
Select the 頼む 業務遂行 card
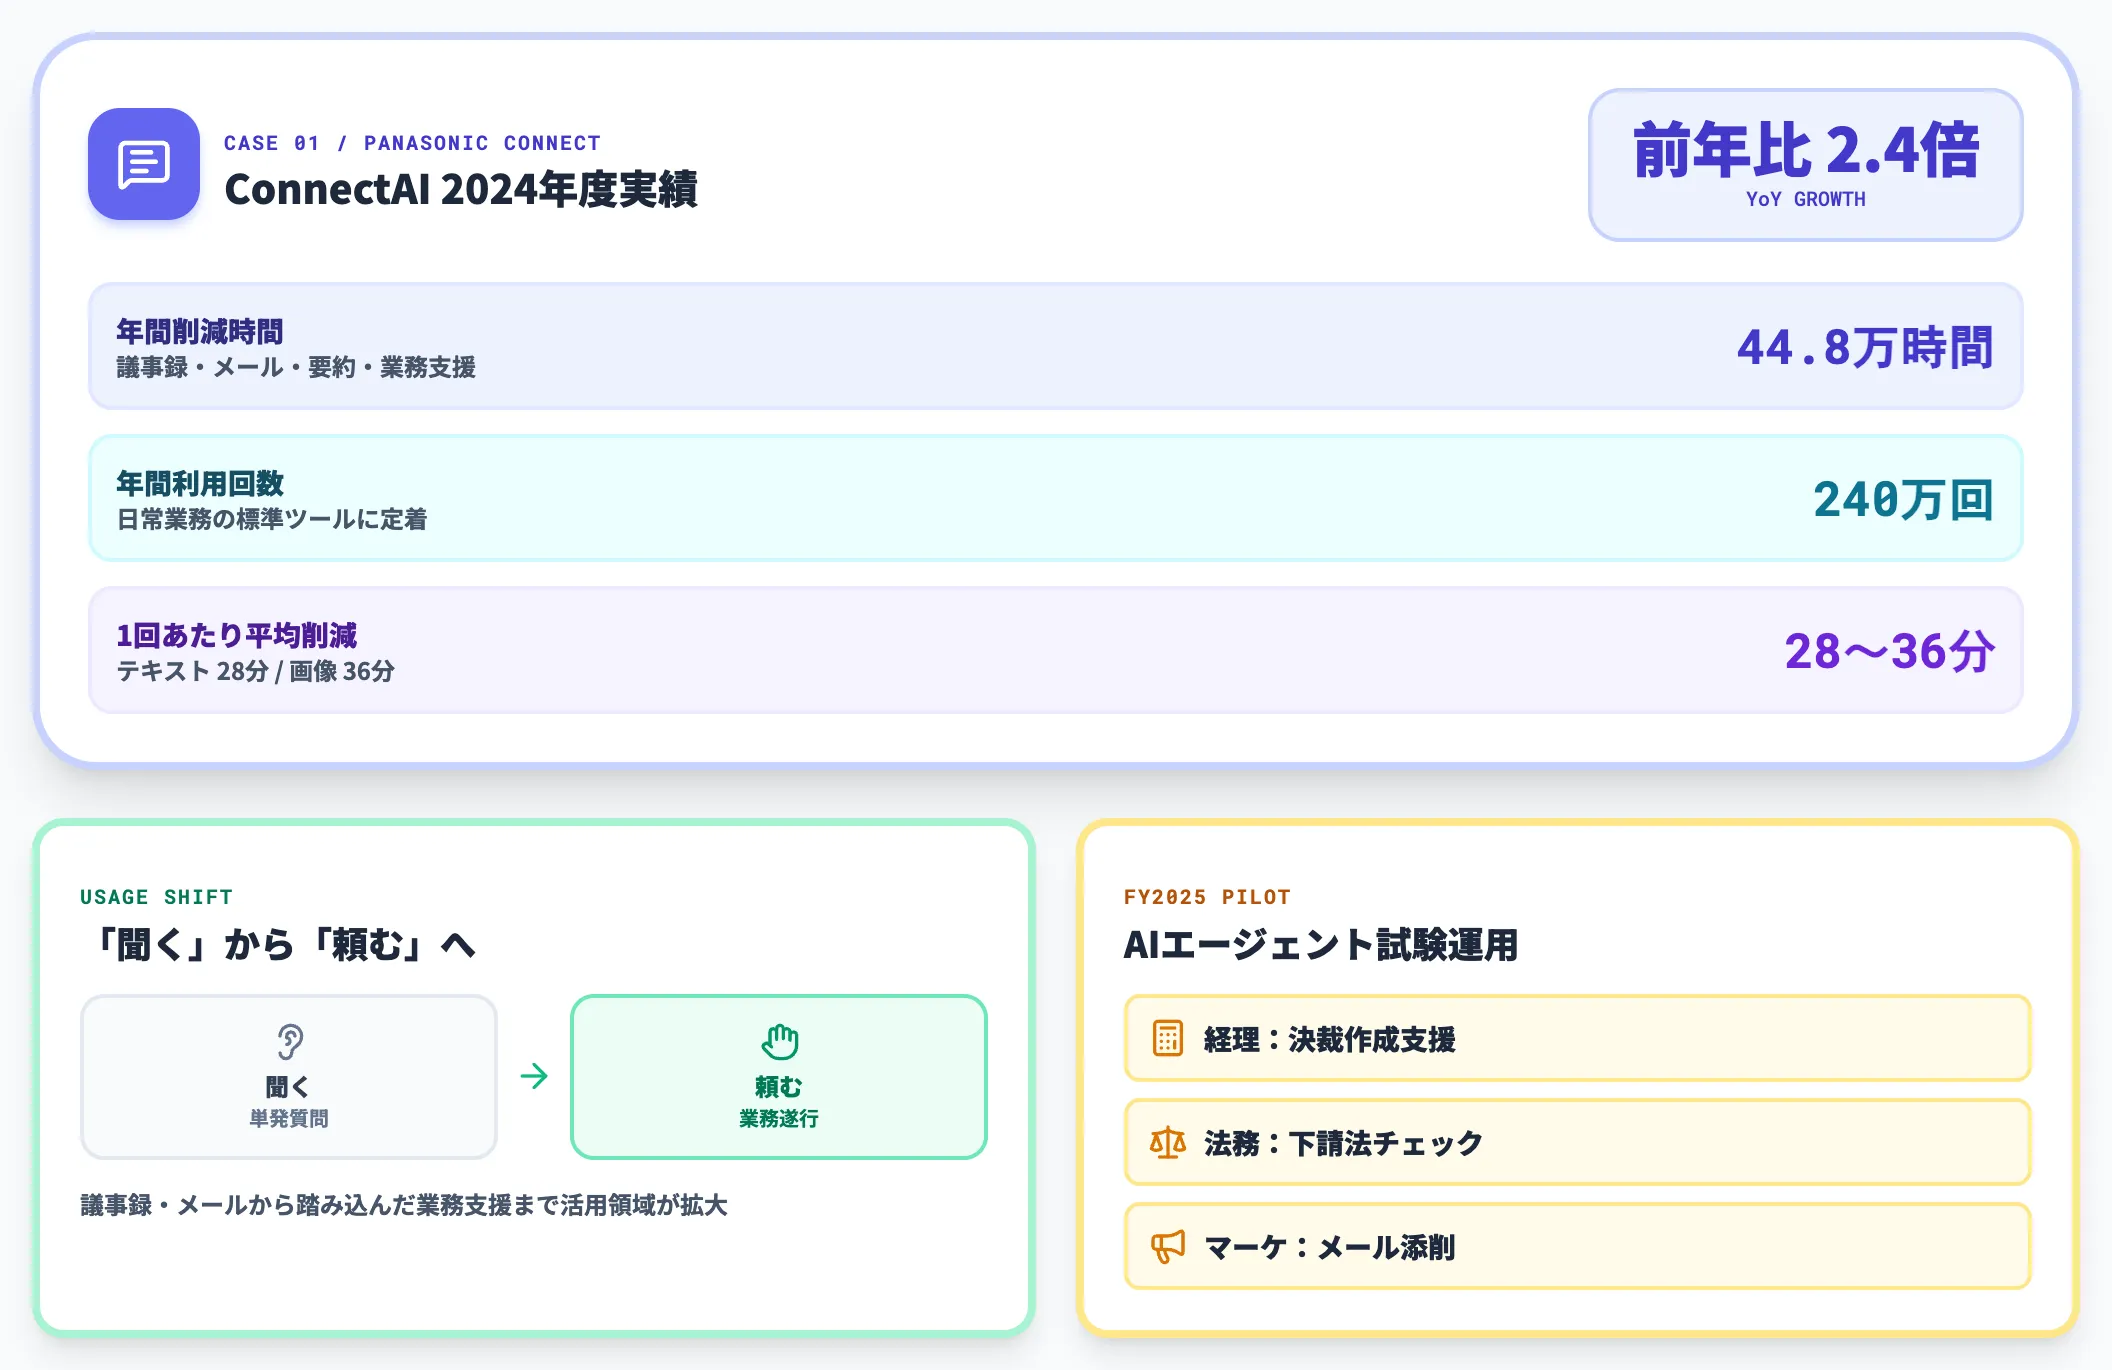tap(779, 1077)
